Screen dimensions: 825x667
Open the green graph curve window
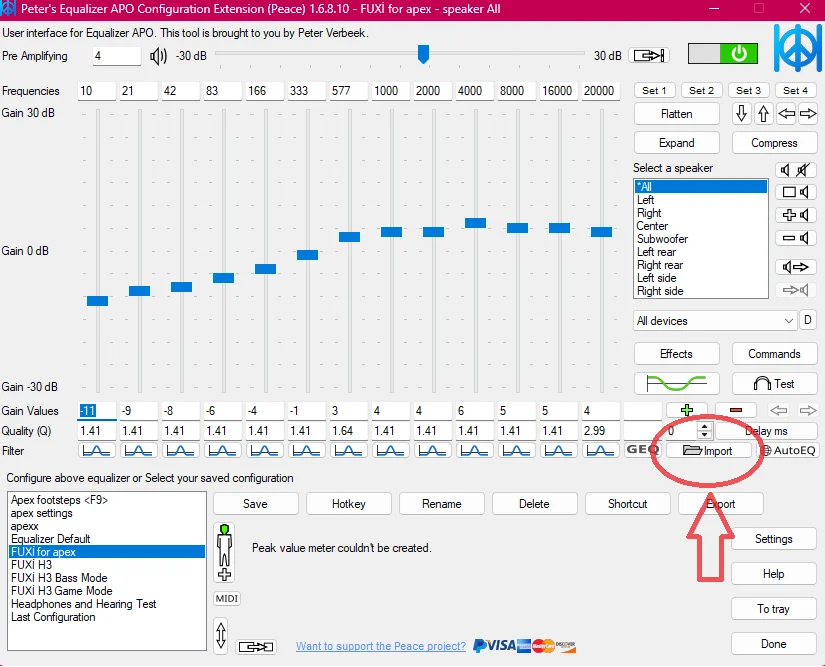[677, 383]
